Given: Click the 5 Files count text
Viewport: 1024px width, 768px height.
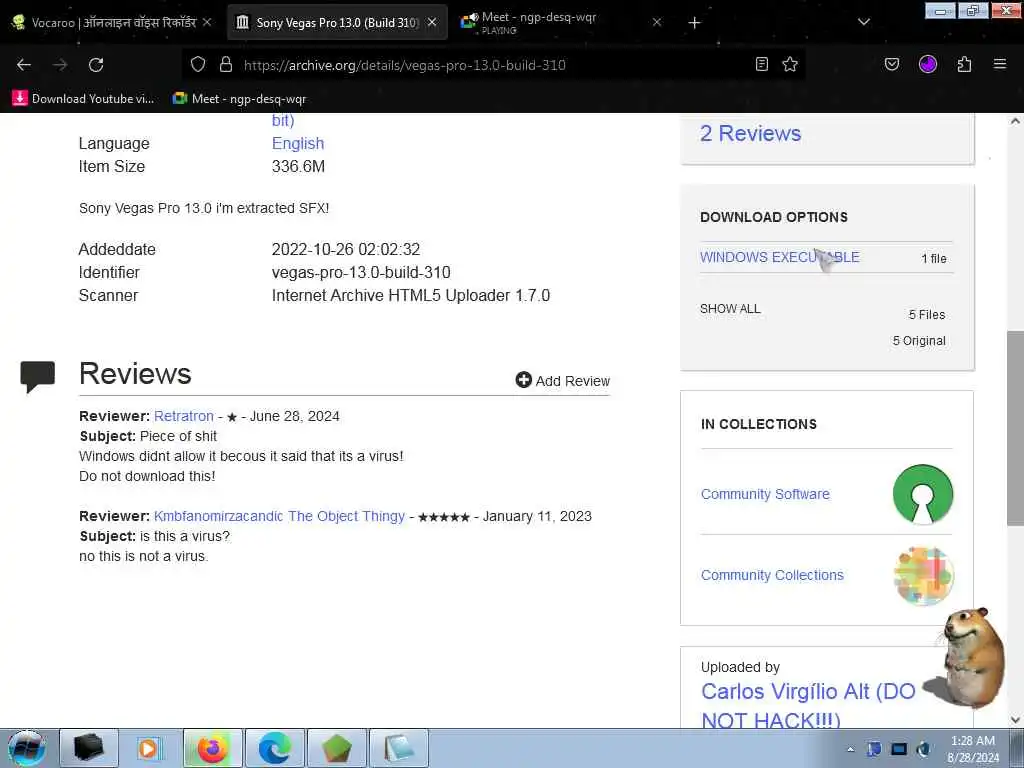Looking at the screenshot, I should [x=927, y=315].
